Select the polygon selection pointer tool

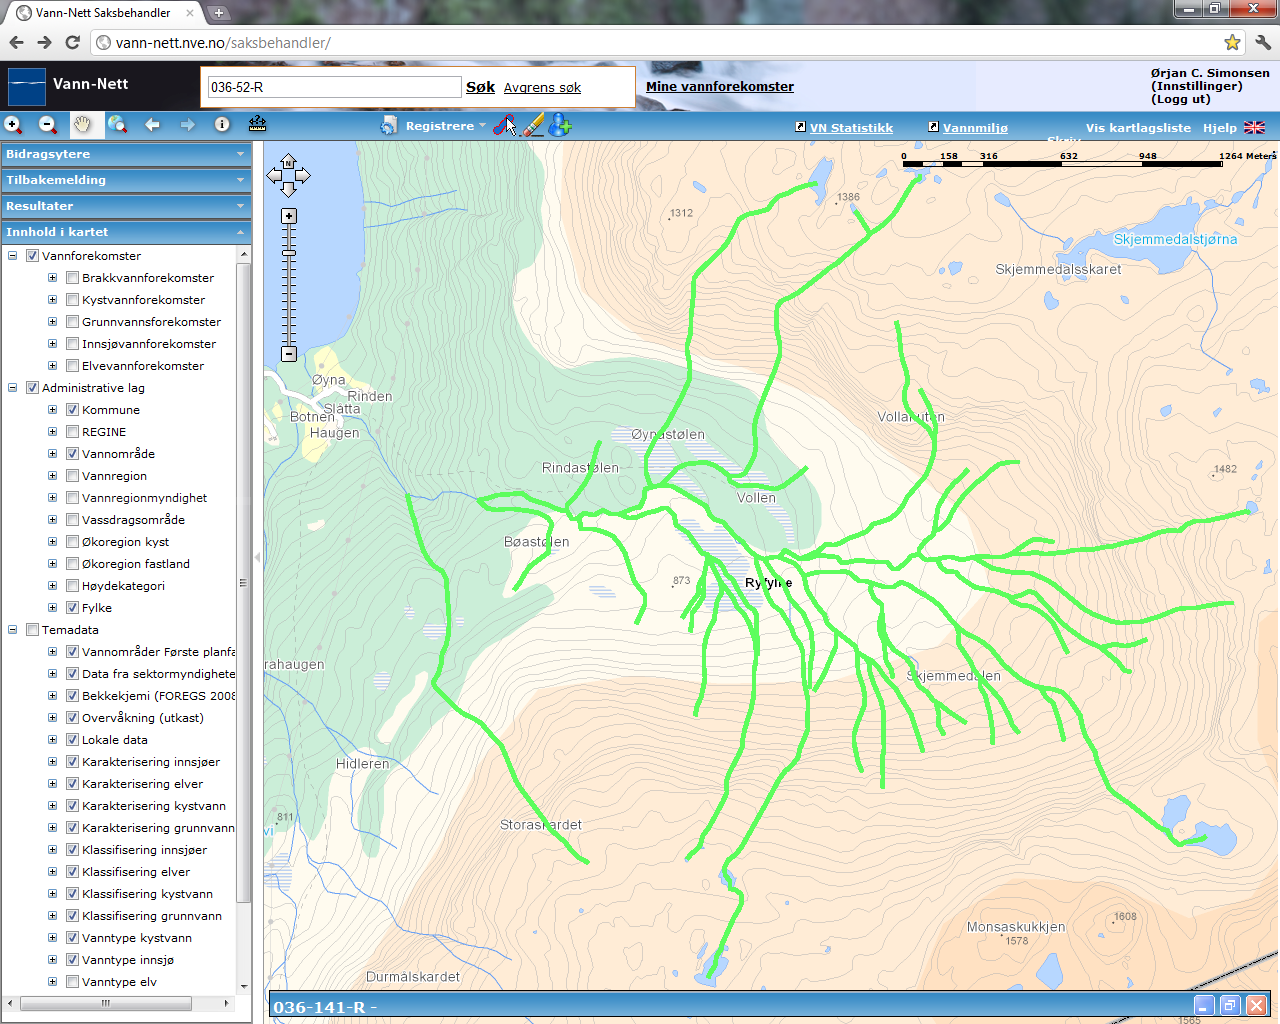[x=505, y=126]
